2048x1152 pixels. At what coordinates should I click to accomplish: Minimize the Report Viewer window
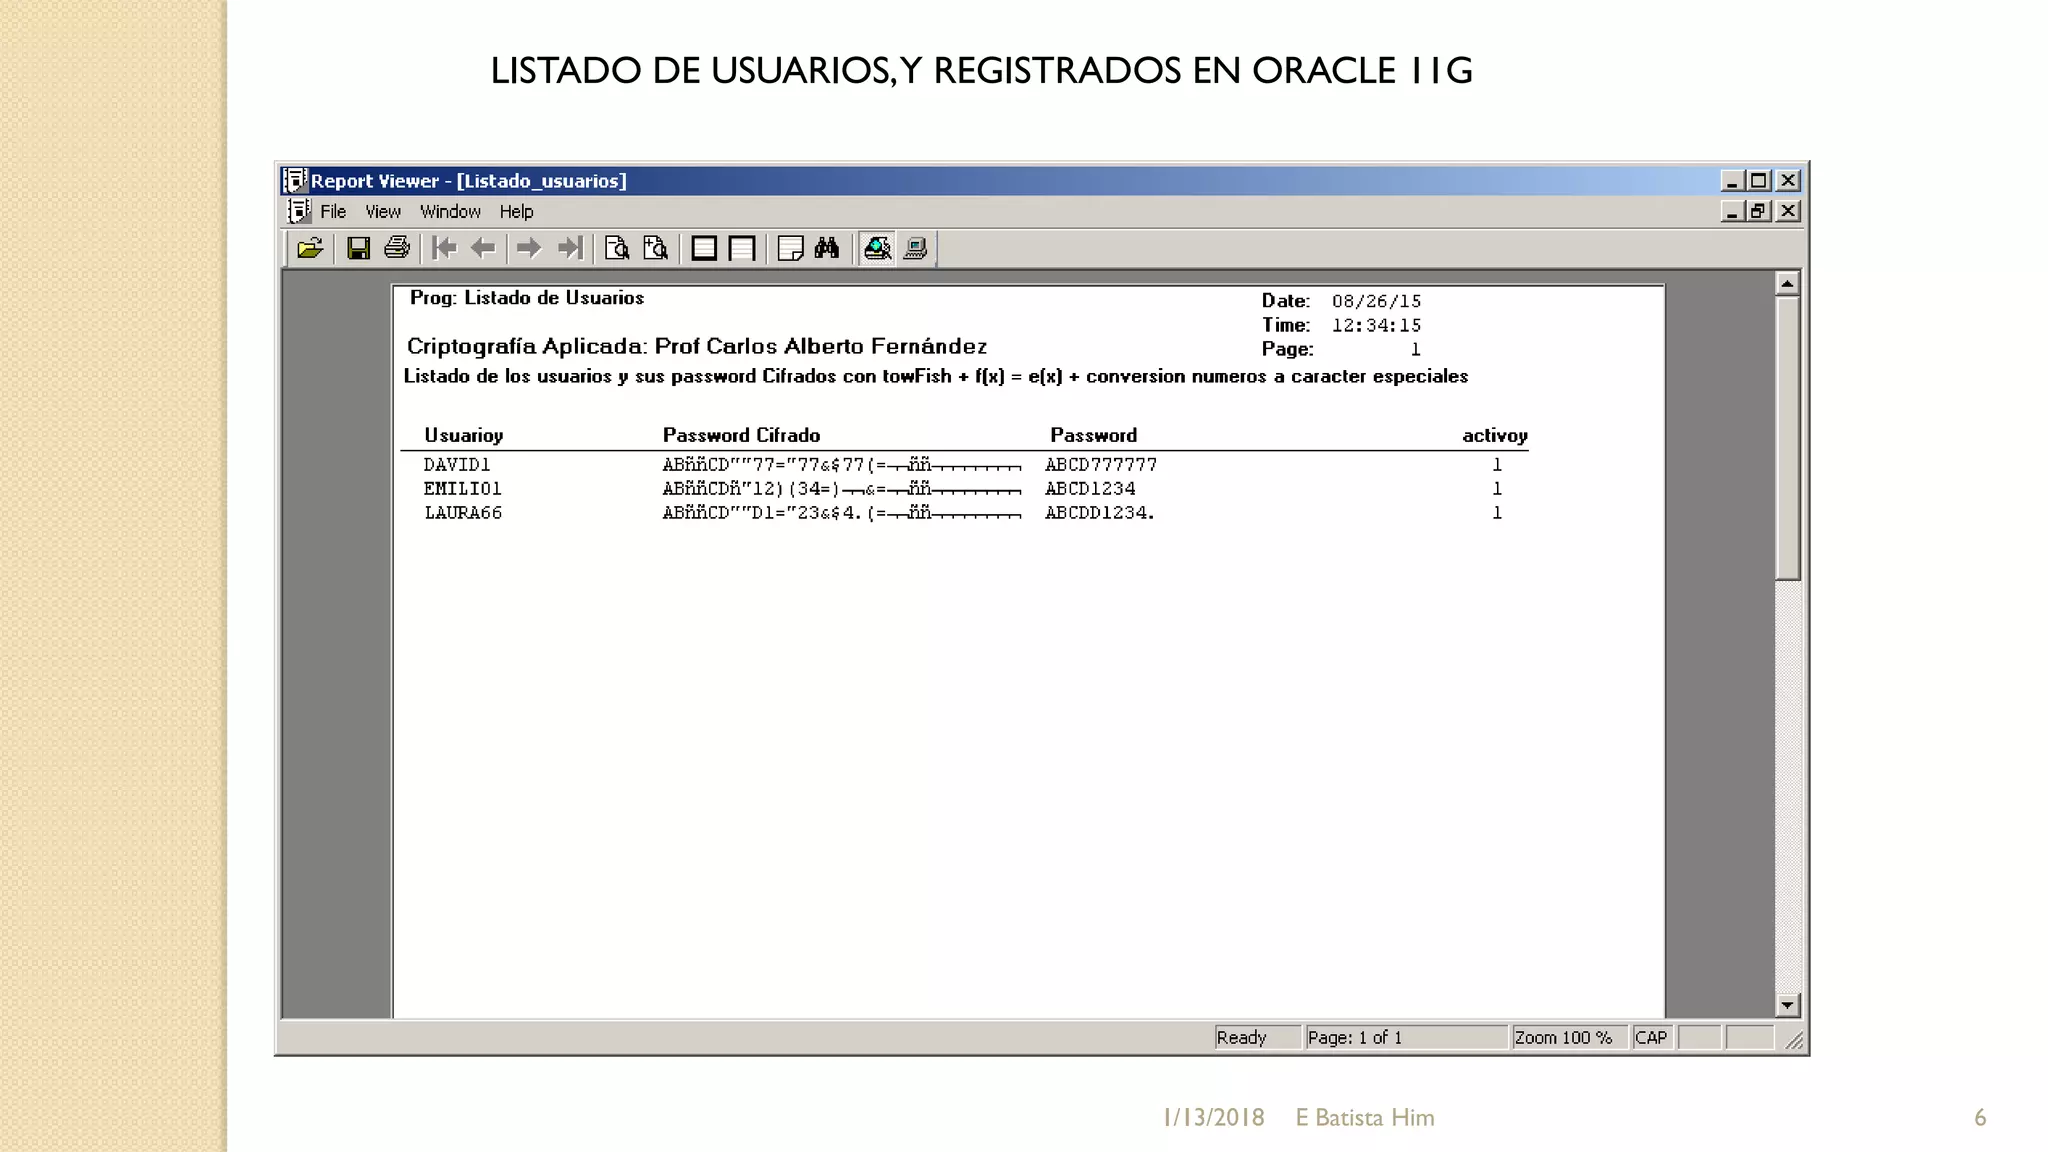pyautogui.click(x=1732, y=181)
